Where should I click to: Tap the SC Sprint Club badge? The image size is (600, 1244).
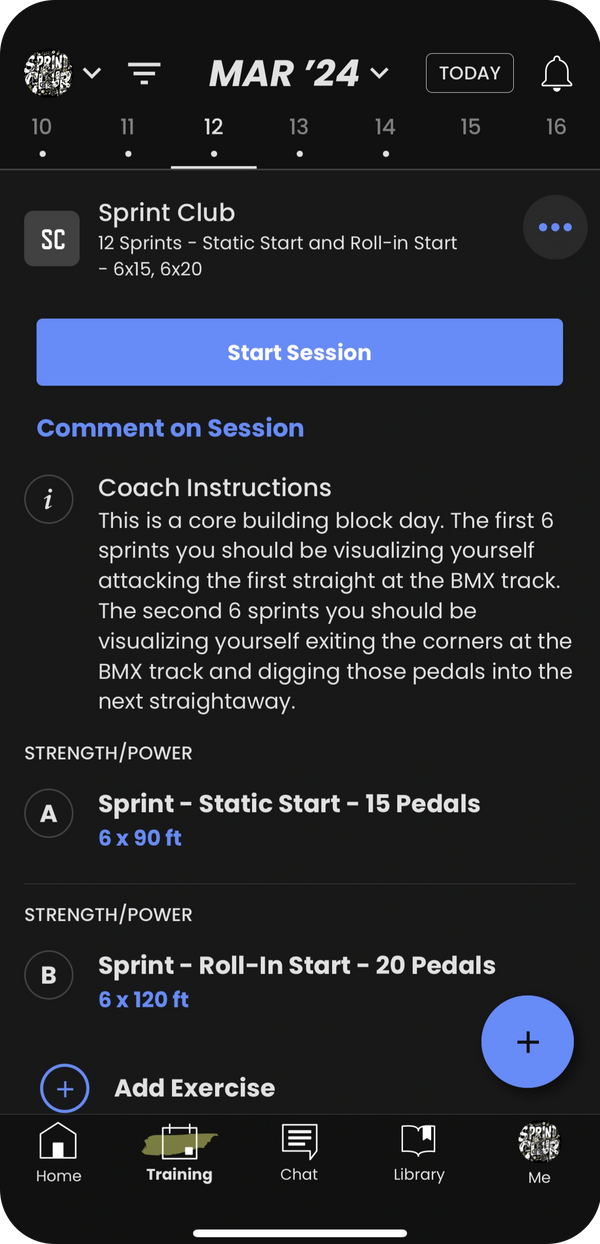click(x=52, y=240)
